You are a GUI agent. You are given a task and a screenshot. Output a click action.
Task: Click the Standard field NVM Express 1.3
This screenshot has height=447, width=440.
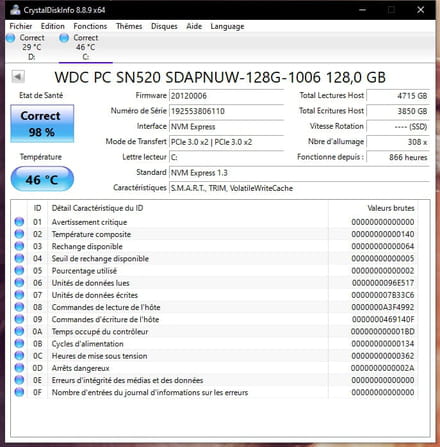[x=299, y=173]
